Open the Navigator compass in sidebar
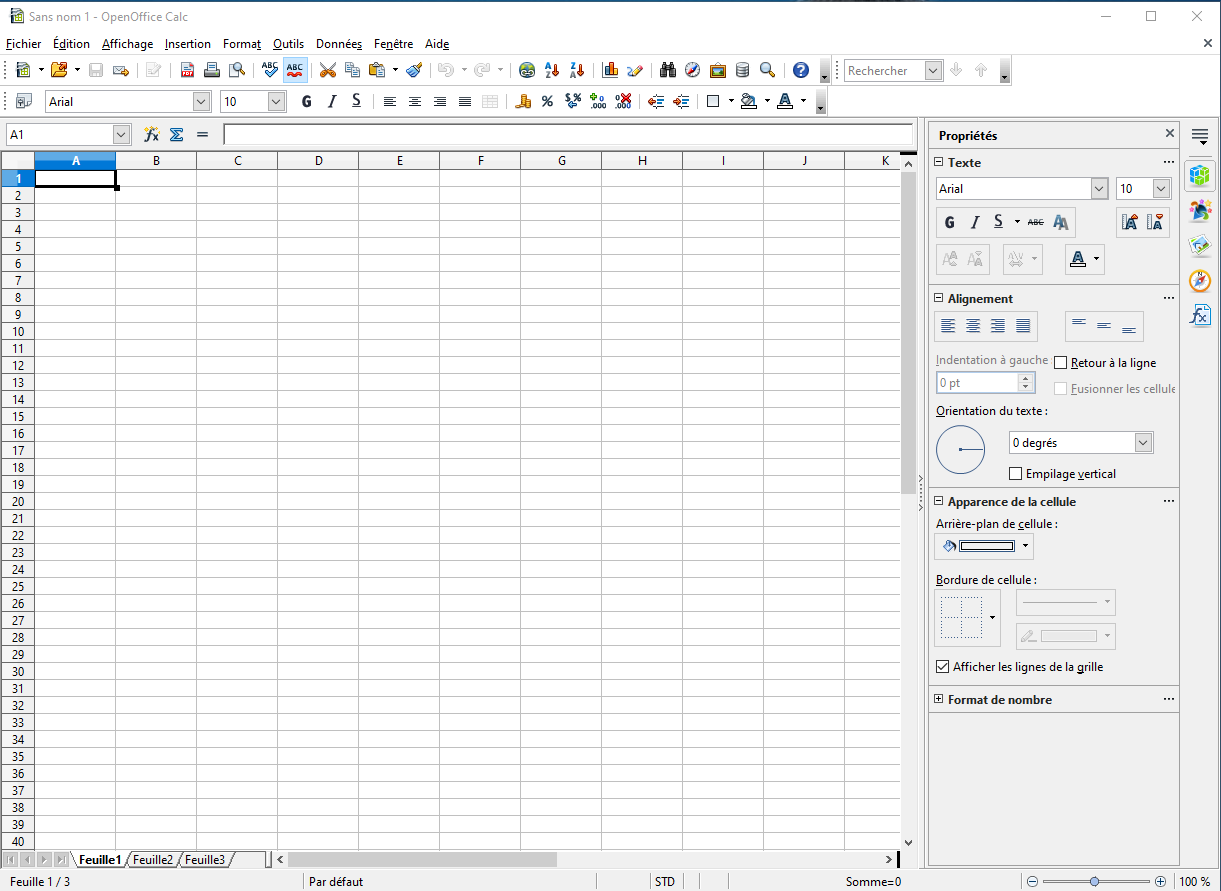 (1200, 281)
